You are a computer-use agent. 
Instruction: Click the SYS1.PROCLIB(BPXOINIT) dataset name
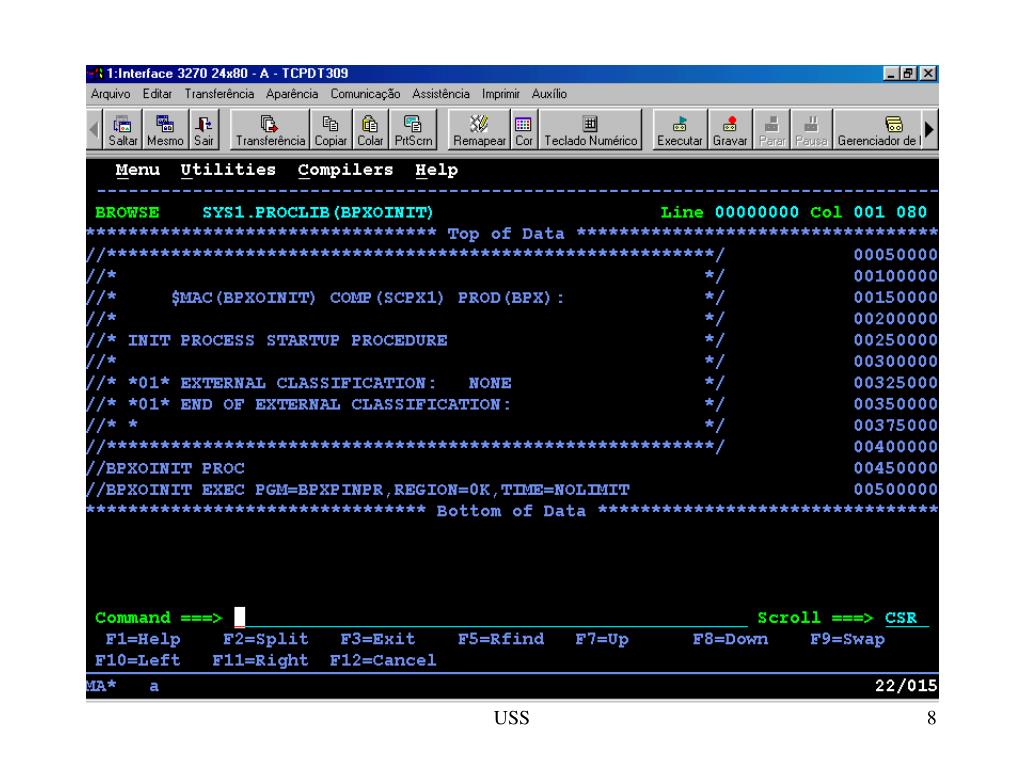317,212
